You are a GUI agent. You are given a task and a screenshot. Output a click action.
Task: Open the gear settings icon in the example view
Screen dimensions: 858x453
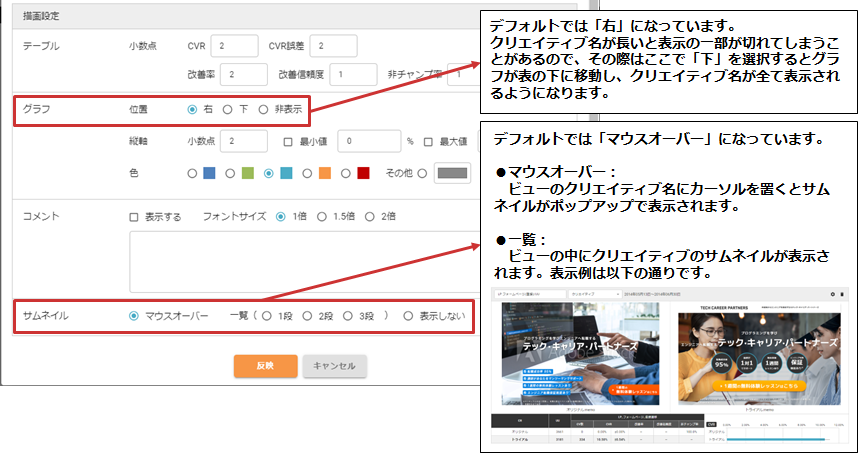(833, 294)
